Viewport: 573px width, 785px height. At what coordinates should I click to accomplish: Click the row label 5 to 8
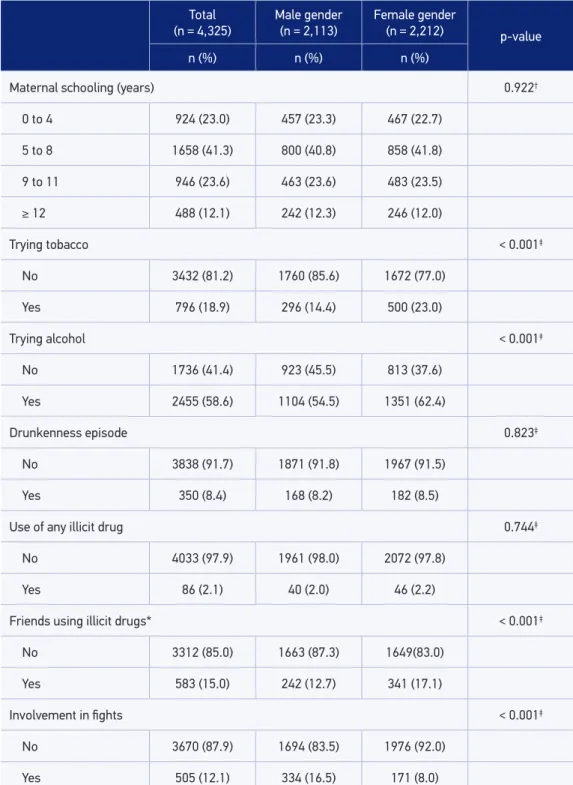tap(37, 151)
